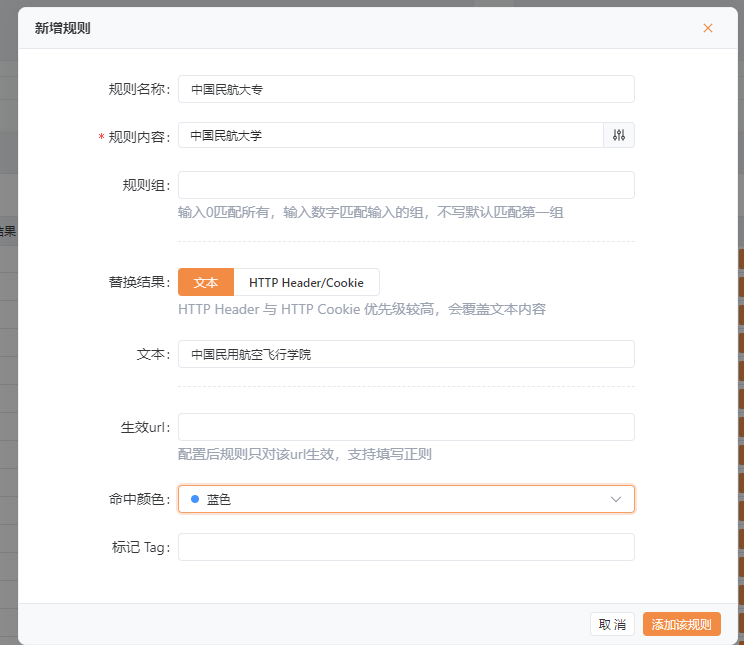Click the 规则名称 label
Viewport: 744px width, 645px height.
click(139, 89)
